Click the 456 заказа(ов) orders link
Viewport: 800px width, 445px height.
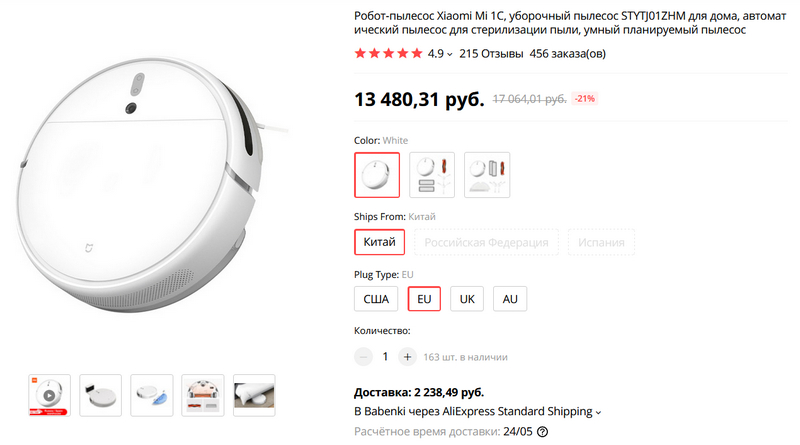point(569,53)
